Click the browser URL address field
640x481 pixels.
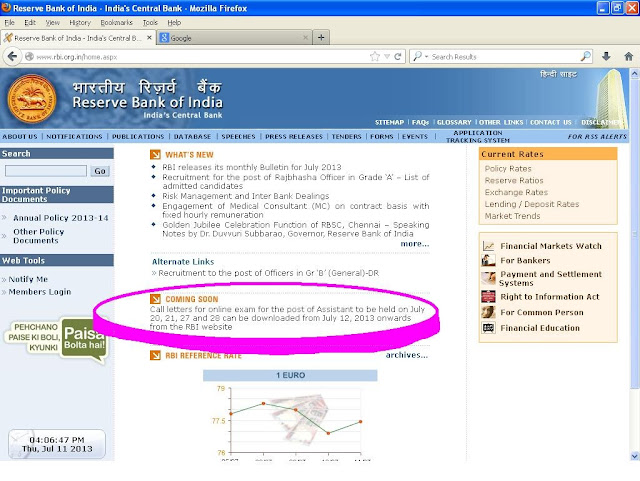click(196, 57)
